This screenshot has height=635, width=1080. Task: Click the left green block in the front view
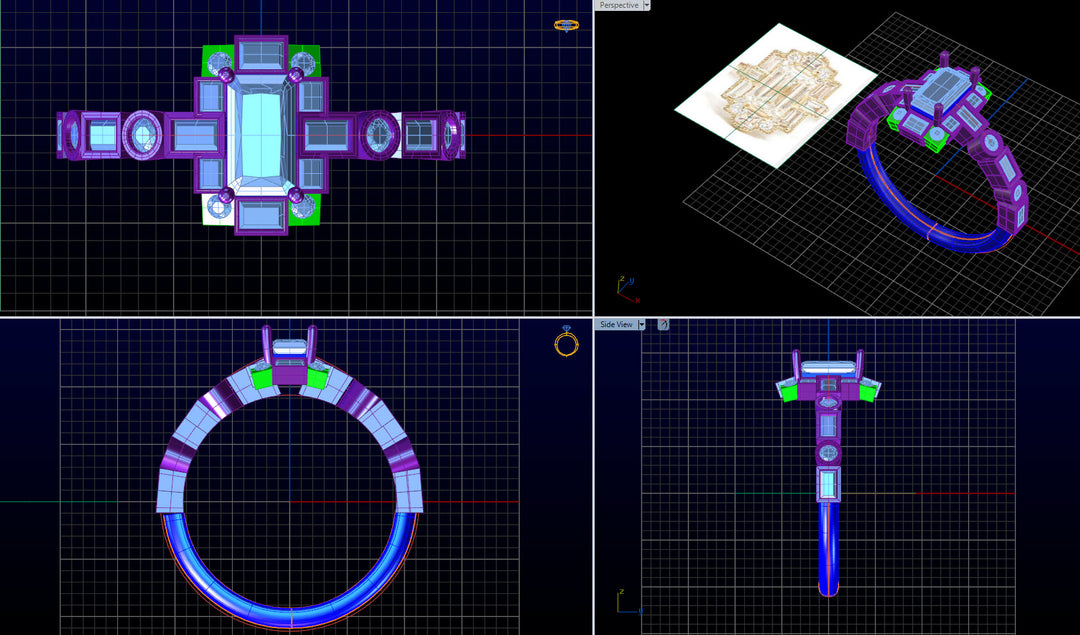pyautogui.click(x=263, y=377)
